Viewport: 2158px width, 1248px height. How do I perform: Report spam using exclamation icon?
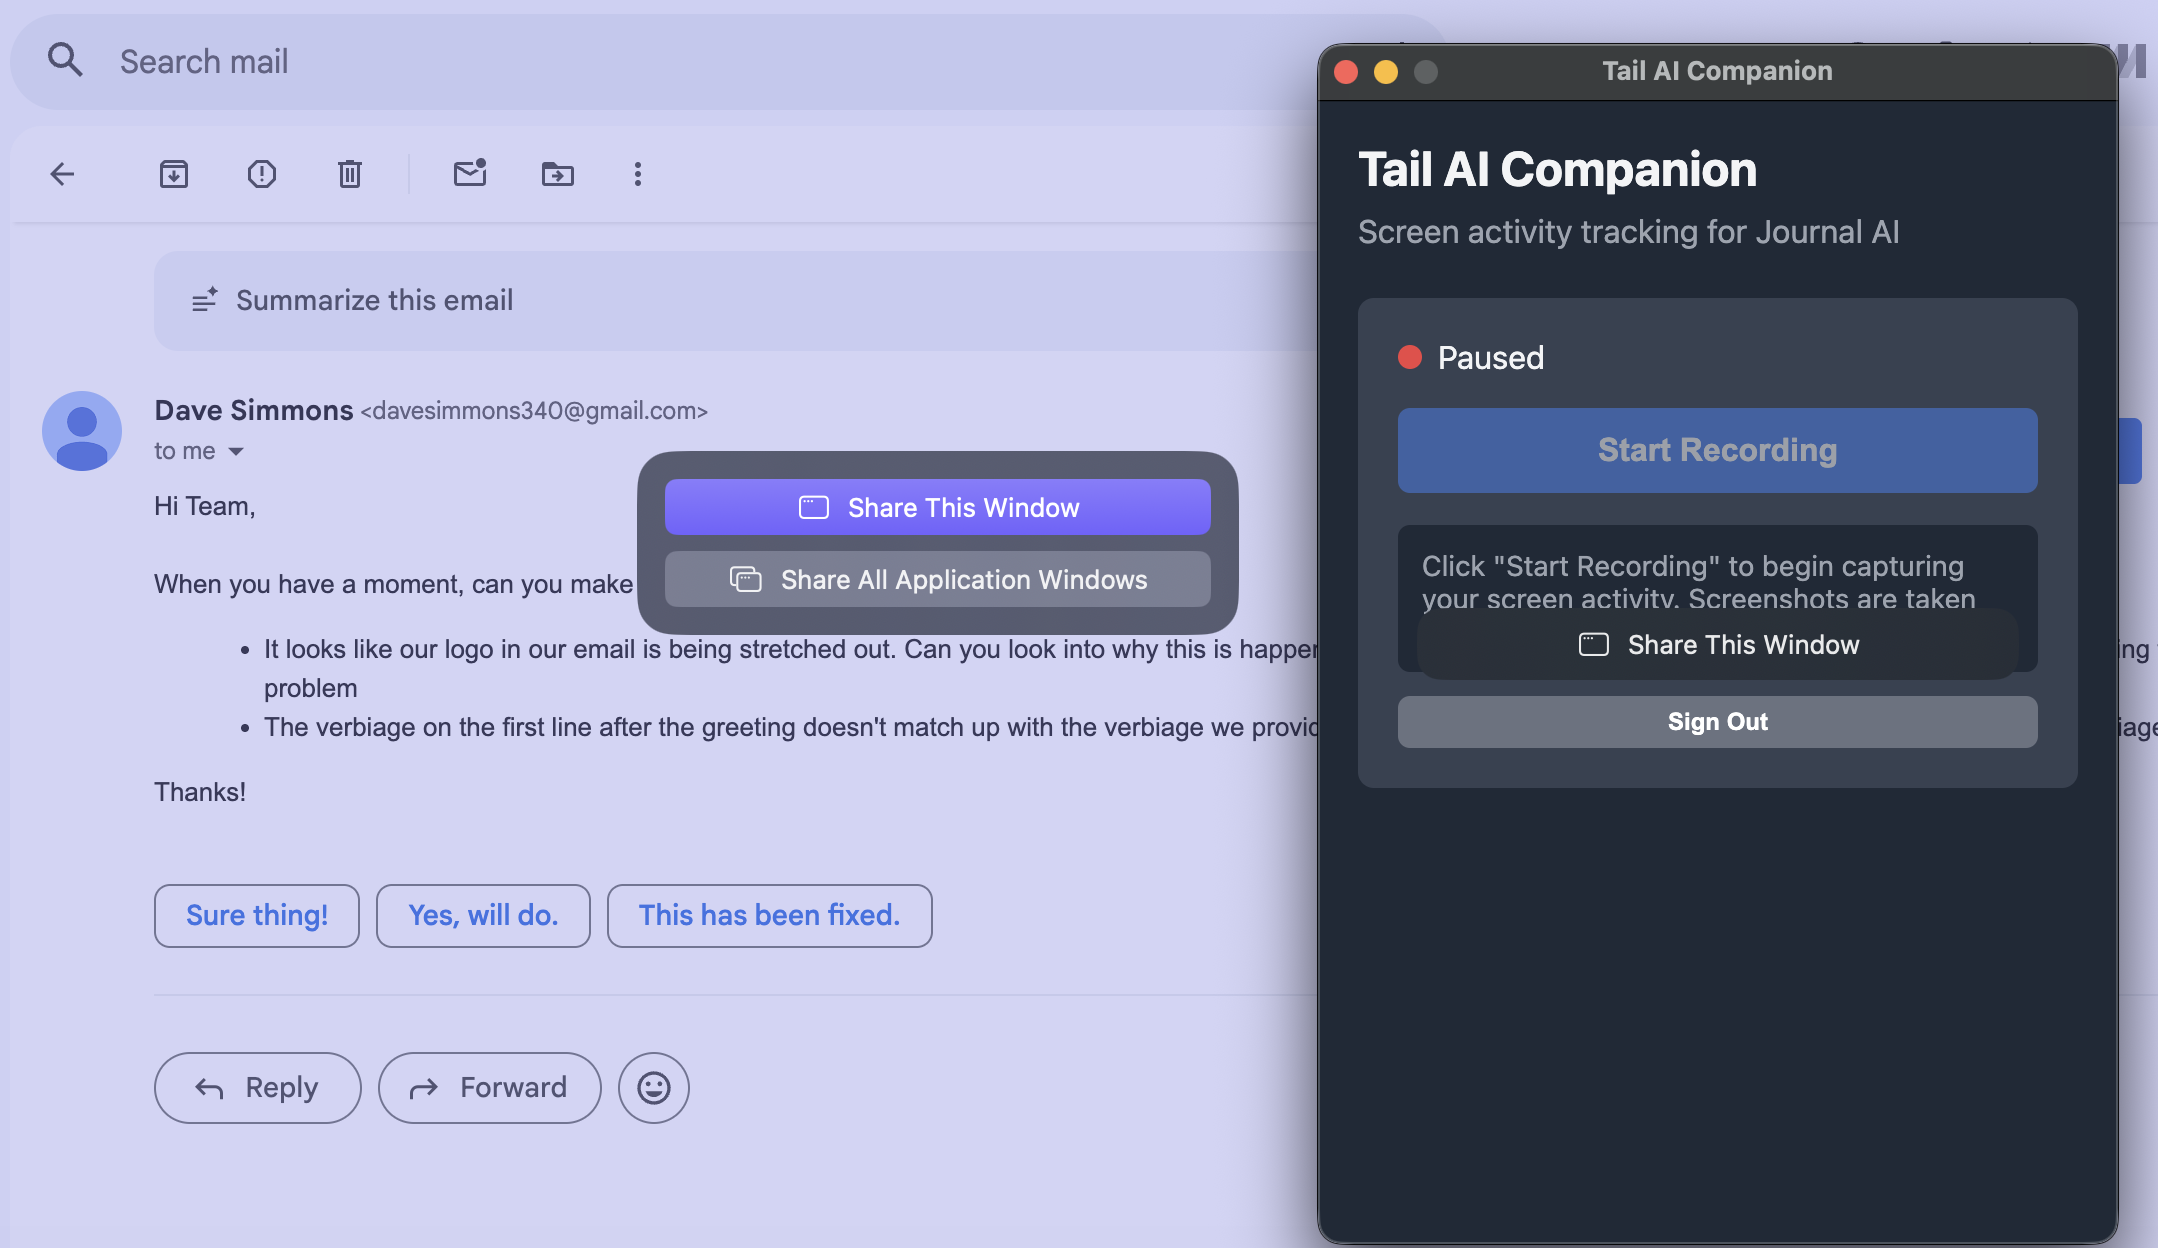coord(262,174)
